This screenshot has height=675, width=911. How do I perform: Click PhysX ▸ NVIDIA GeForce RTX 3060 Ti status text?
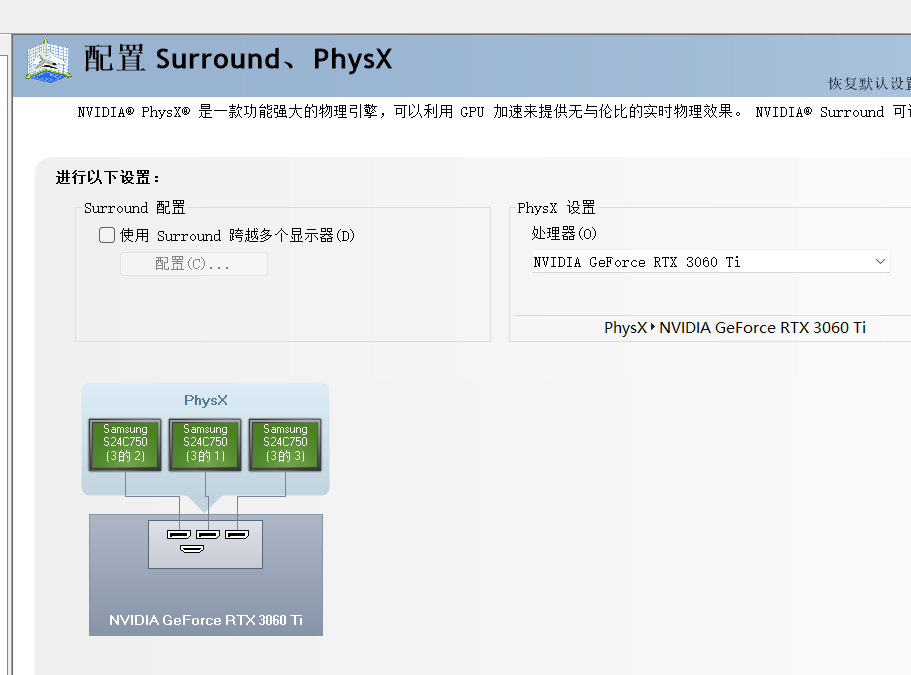tap(735, 328)
